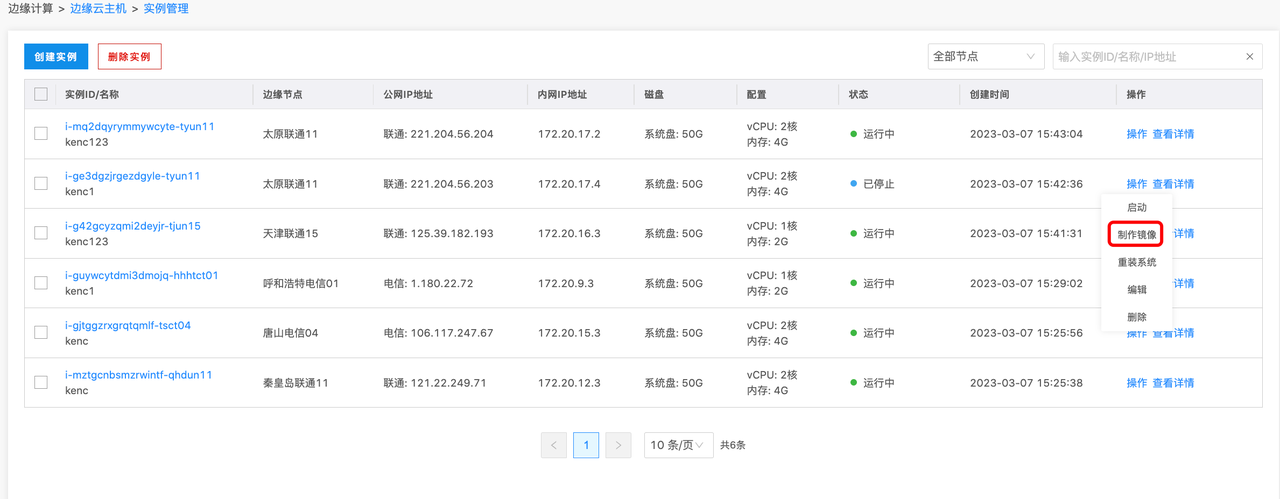Open instance link i-g42gcyzqmi2deyjr-tjun15
This screenshot has width=1280, height=499.
pyautogui.click(x=132, y=226)
